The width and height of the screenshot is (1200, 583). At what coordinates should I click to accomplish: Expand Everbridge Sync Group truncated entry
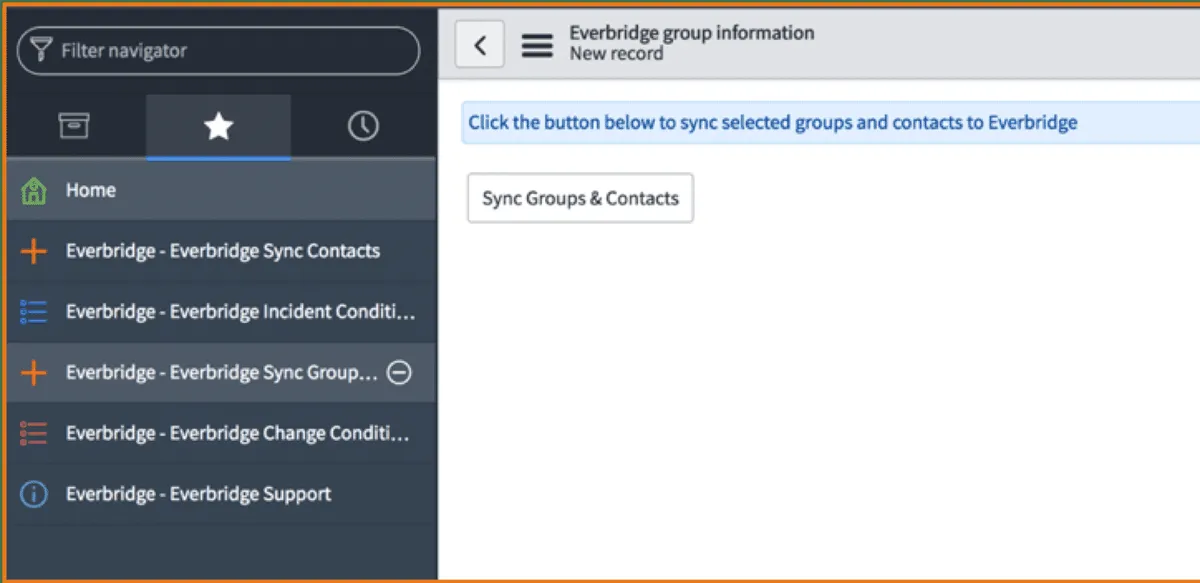(x=220, y=372)
